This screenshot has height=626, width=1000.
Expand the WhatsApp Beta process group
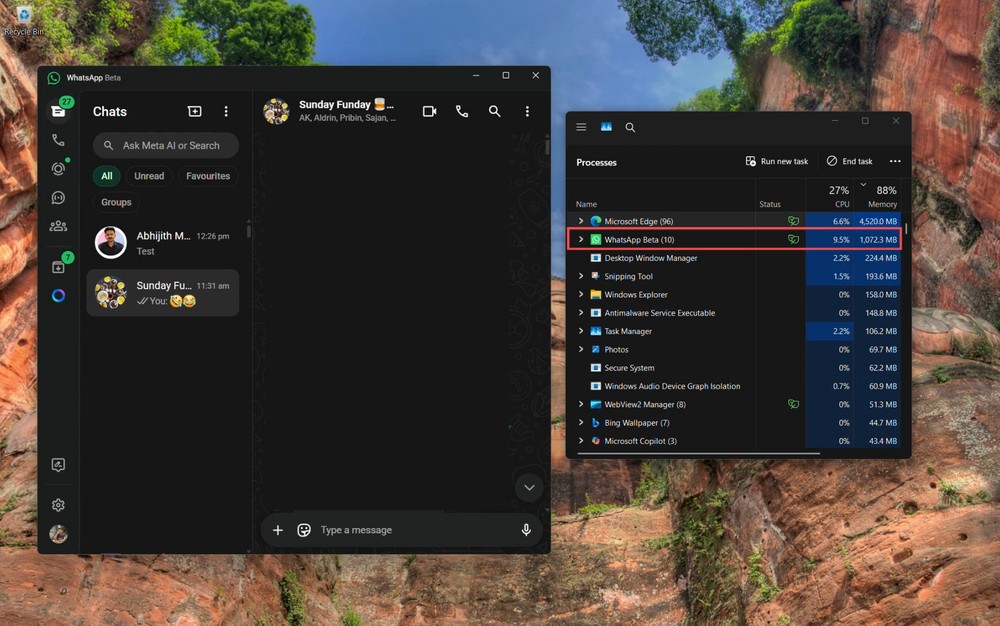pyautogui.click(x=581, y=240)
